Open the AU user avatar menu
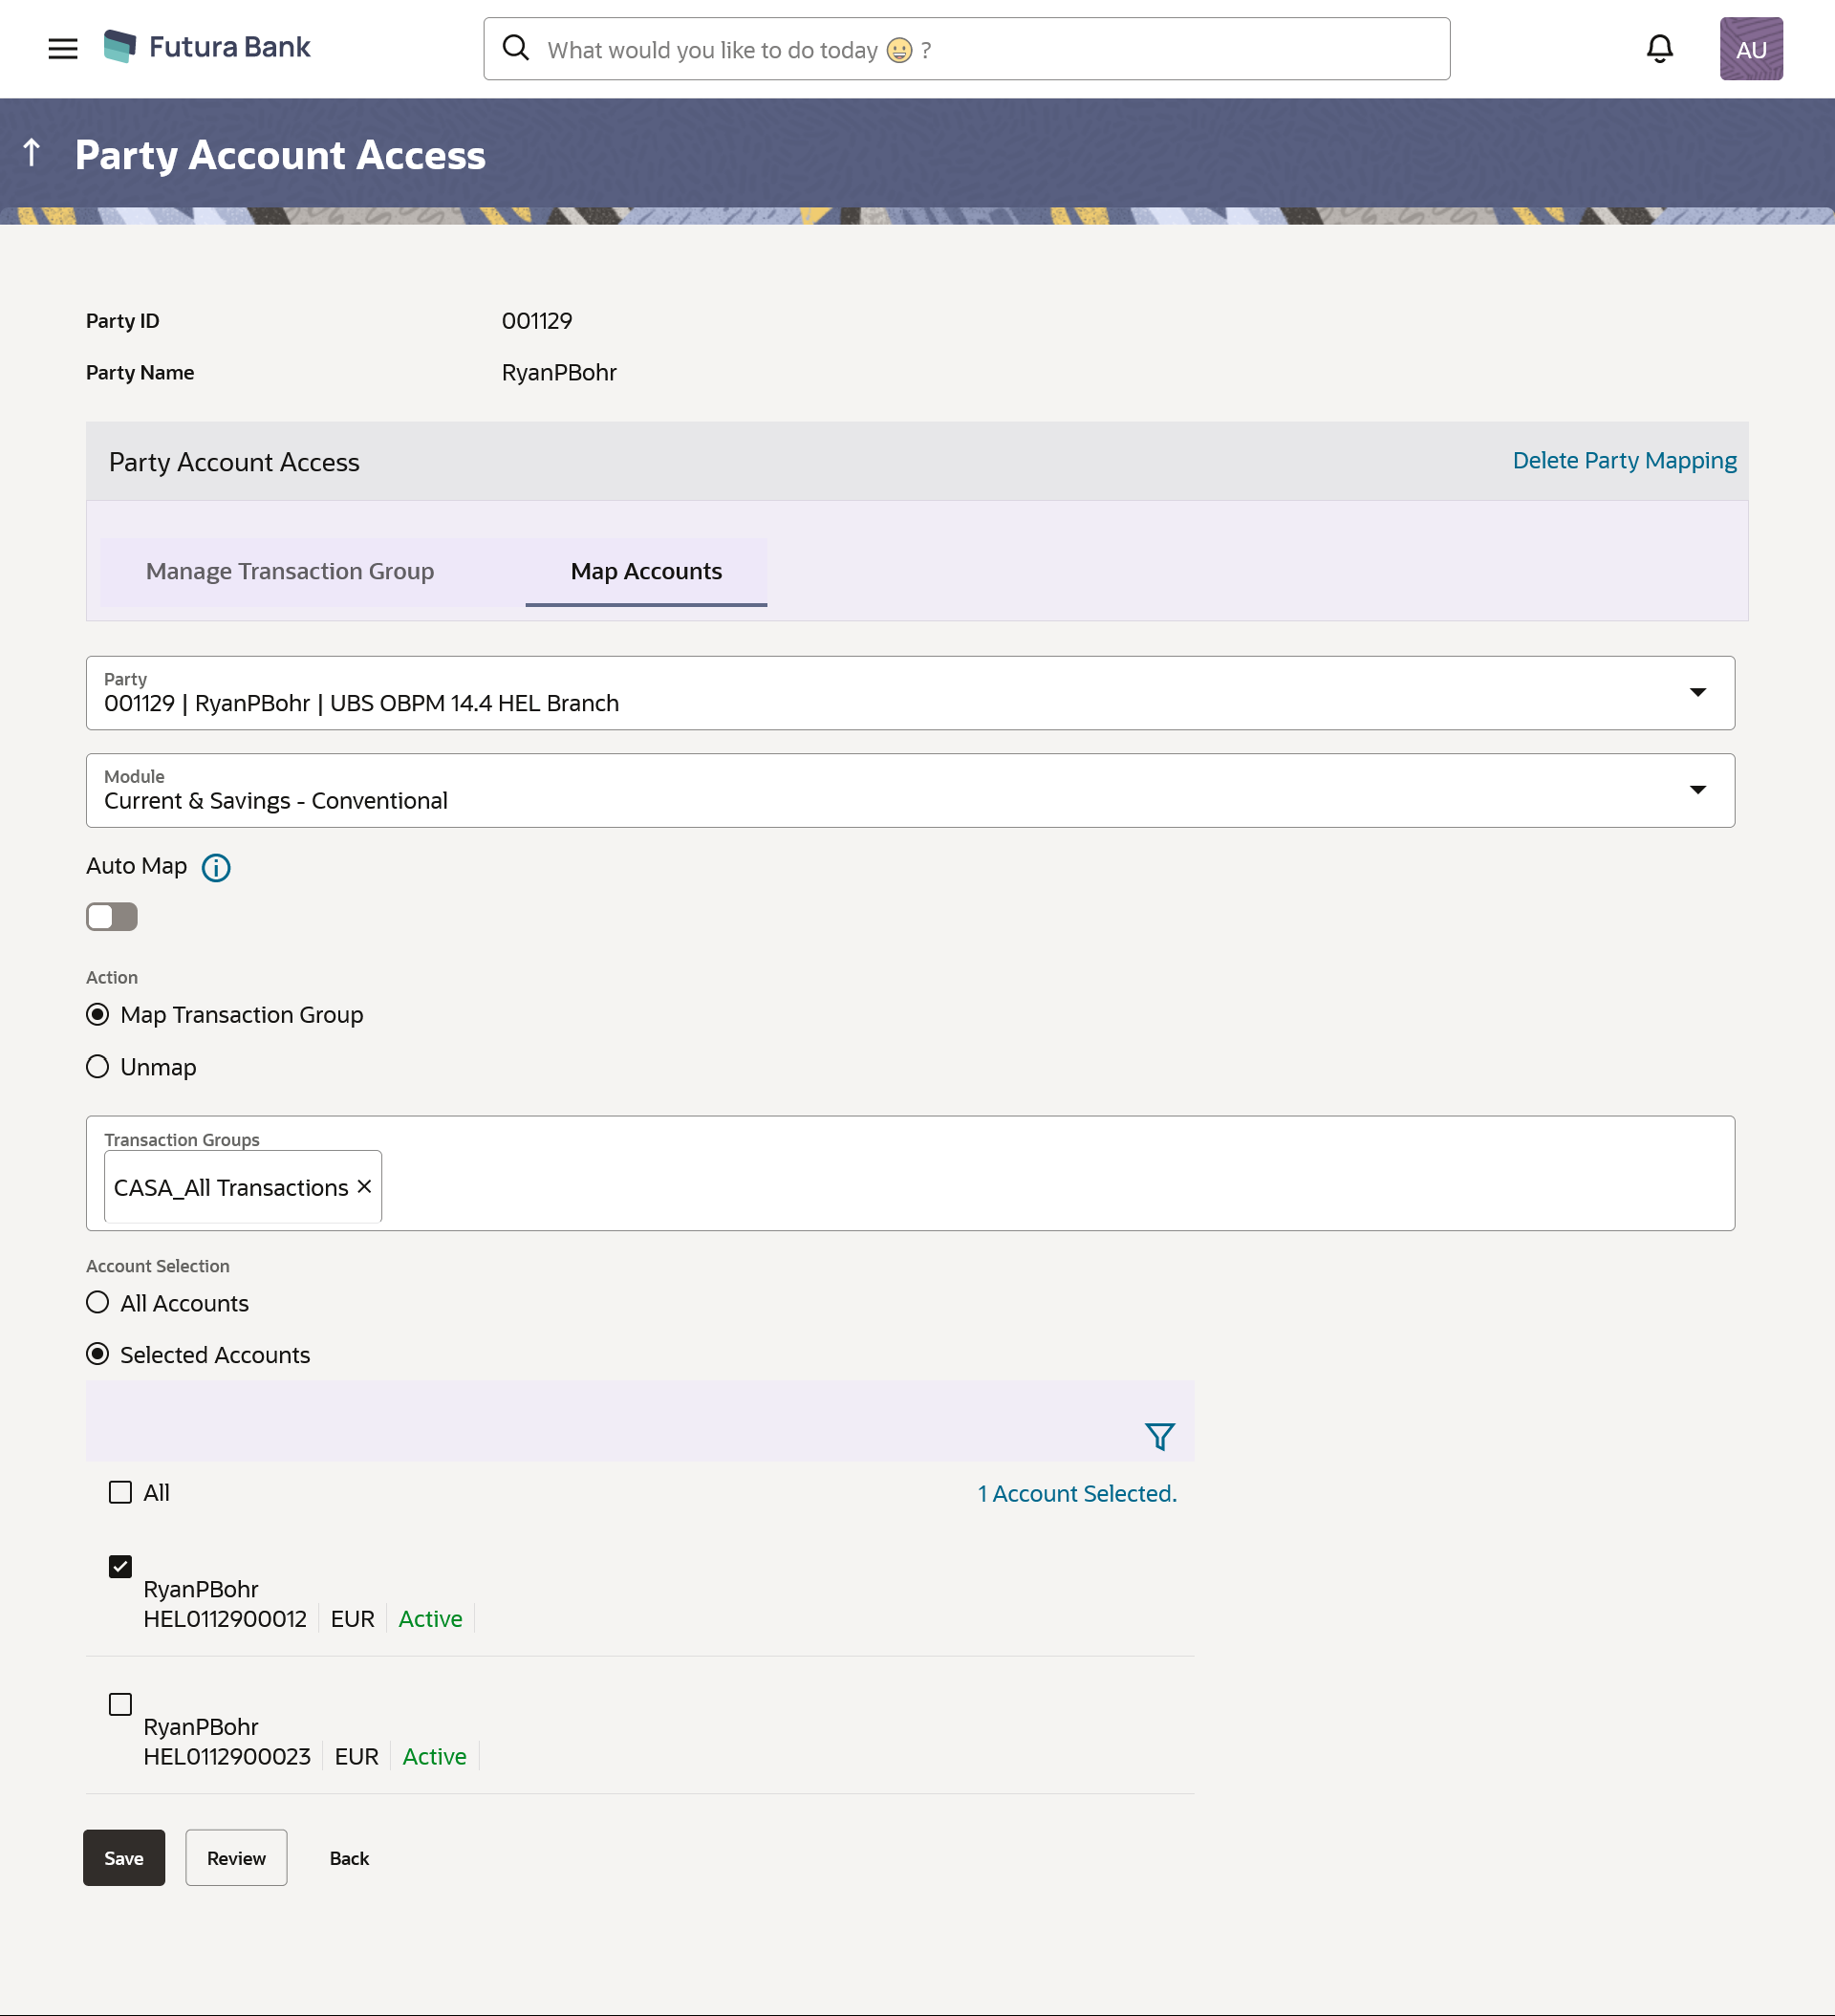 1750,49
